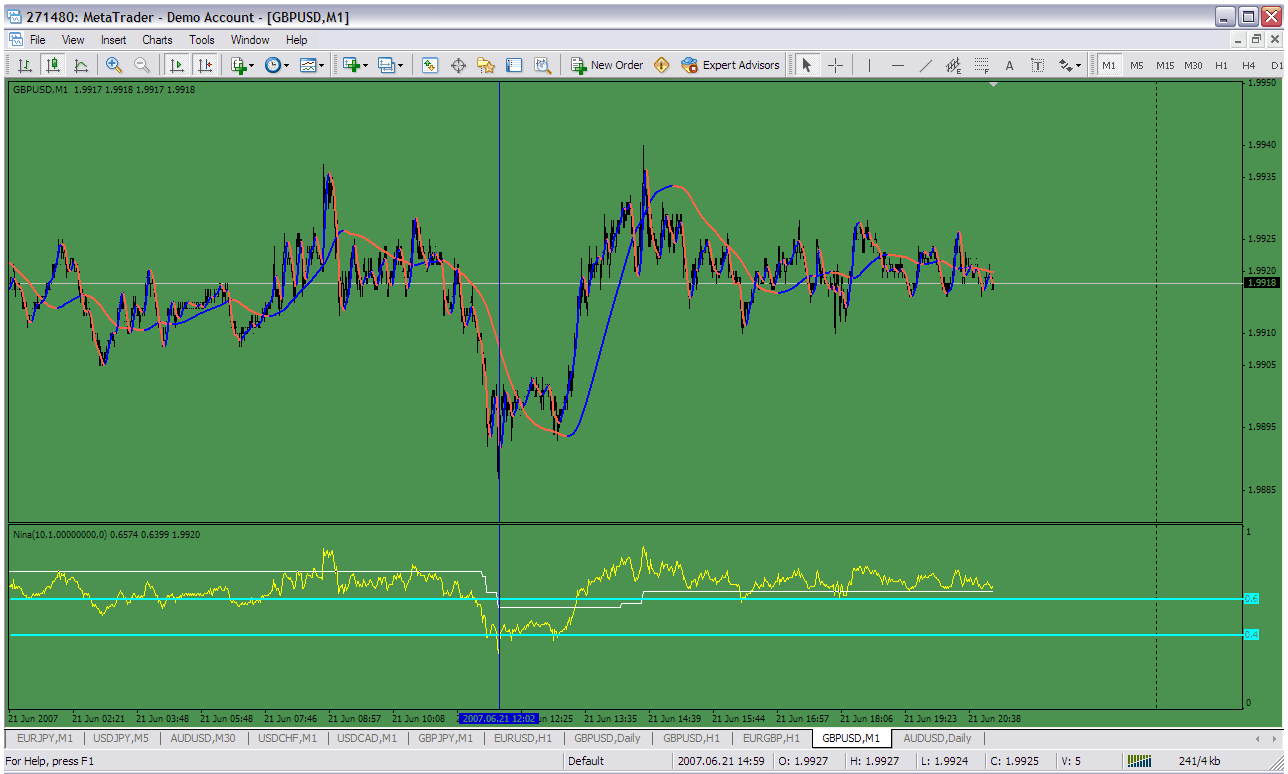1288x774 pixels.
Task: Select the Text tool
Action: coord(1009,65)
